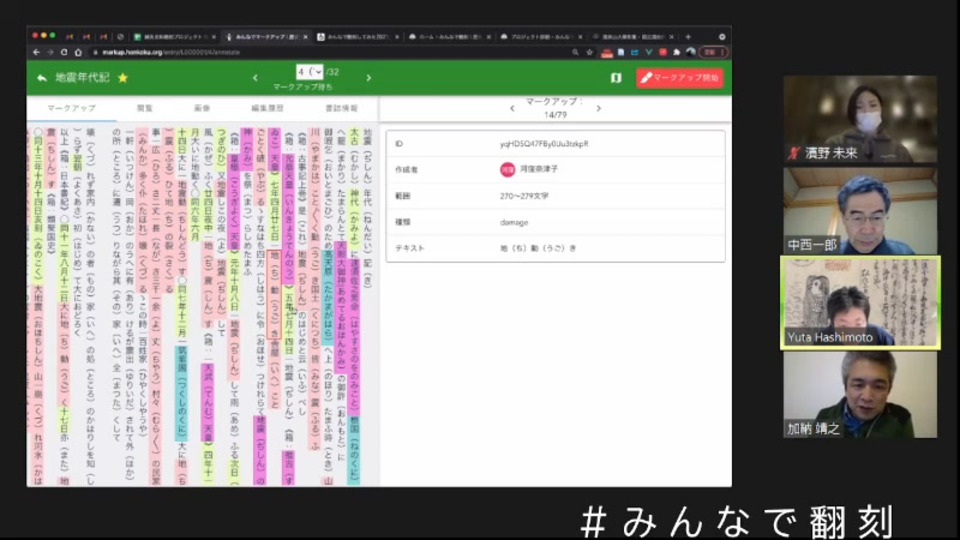Click the red-outlined update button in the browser toolbar
The width and height of the screenshot is (960, 540).
coord(713,53)
